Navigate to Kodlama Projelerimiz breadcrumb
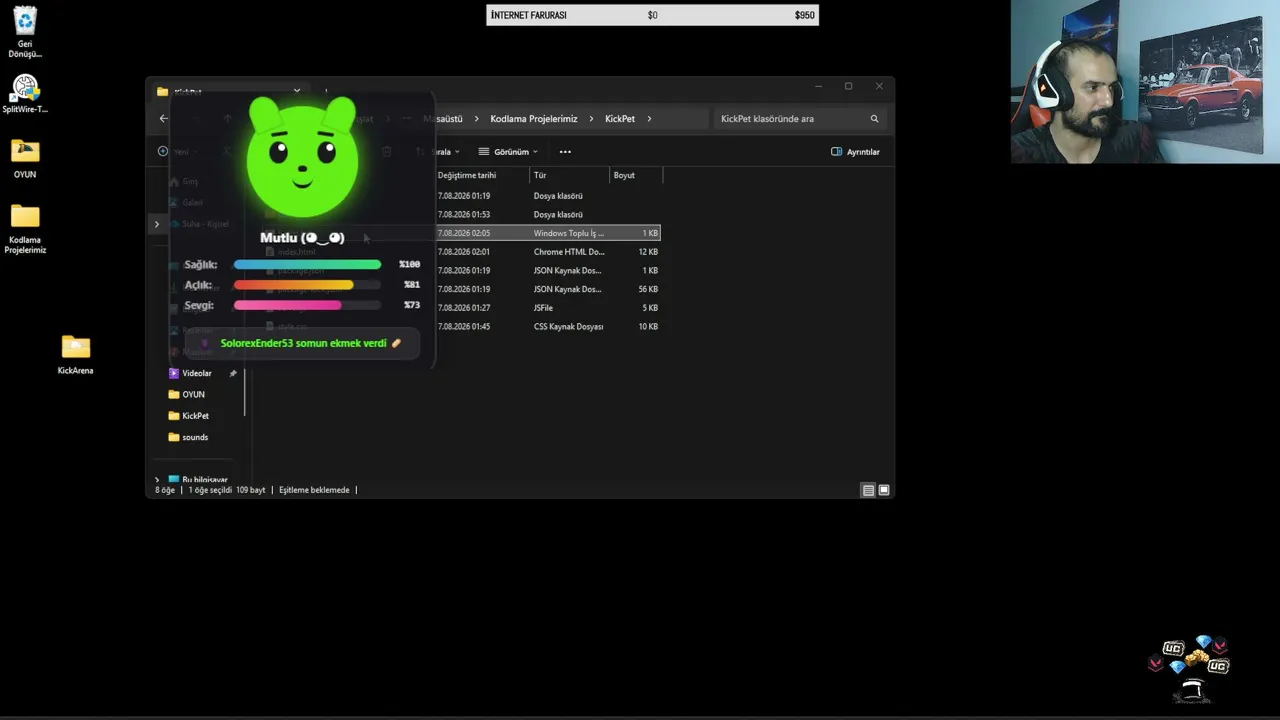The height and width of the screenshot is (720, 1280). pos(534,119)
